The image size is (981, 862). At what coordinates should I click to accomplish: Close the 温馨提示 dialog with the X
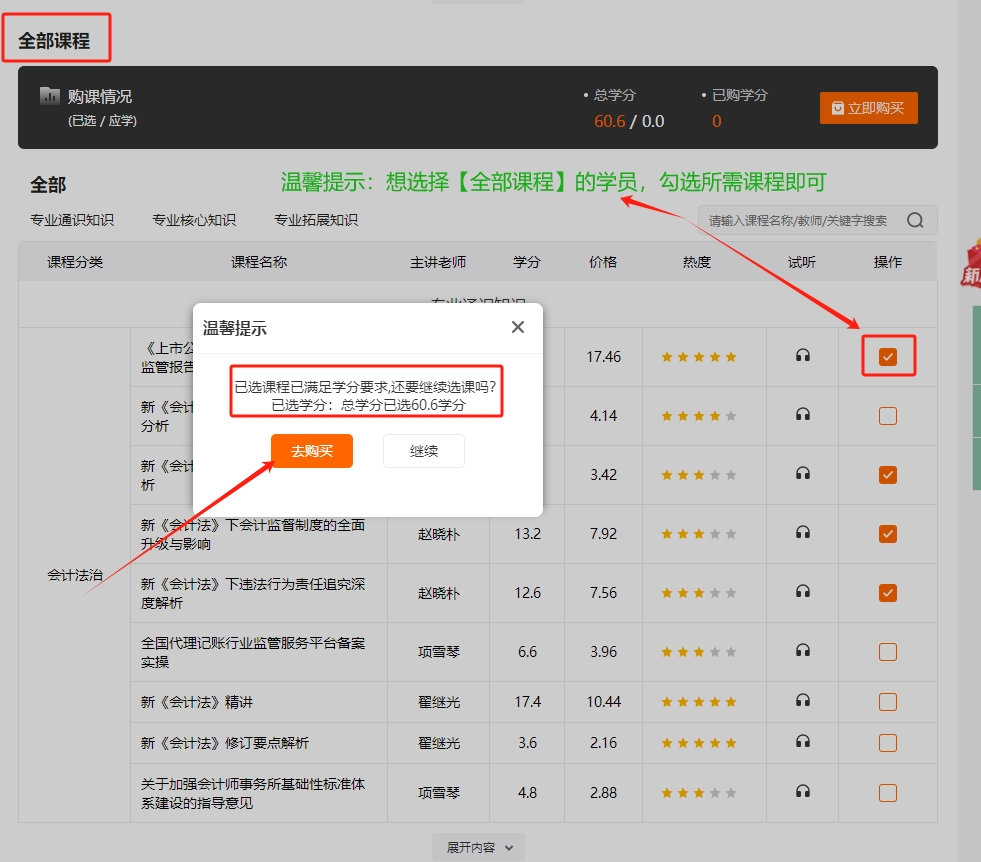517,326
